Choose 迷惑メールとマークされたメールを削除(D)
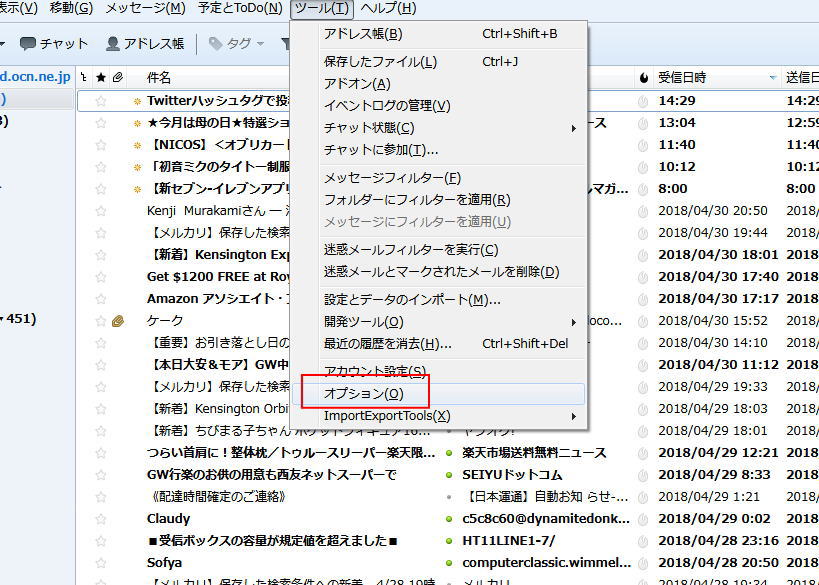The height and width of the screenshot is (585, 819). pyautogui.click(x=439, y=272)
